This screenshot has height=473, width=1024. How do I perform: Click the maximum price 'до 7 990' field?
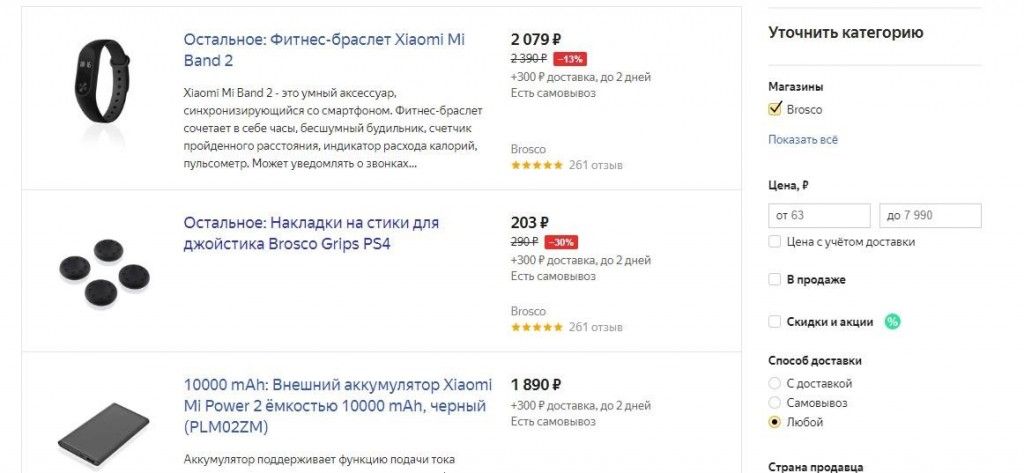930,216
